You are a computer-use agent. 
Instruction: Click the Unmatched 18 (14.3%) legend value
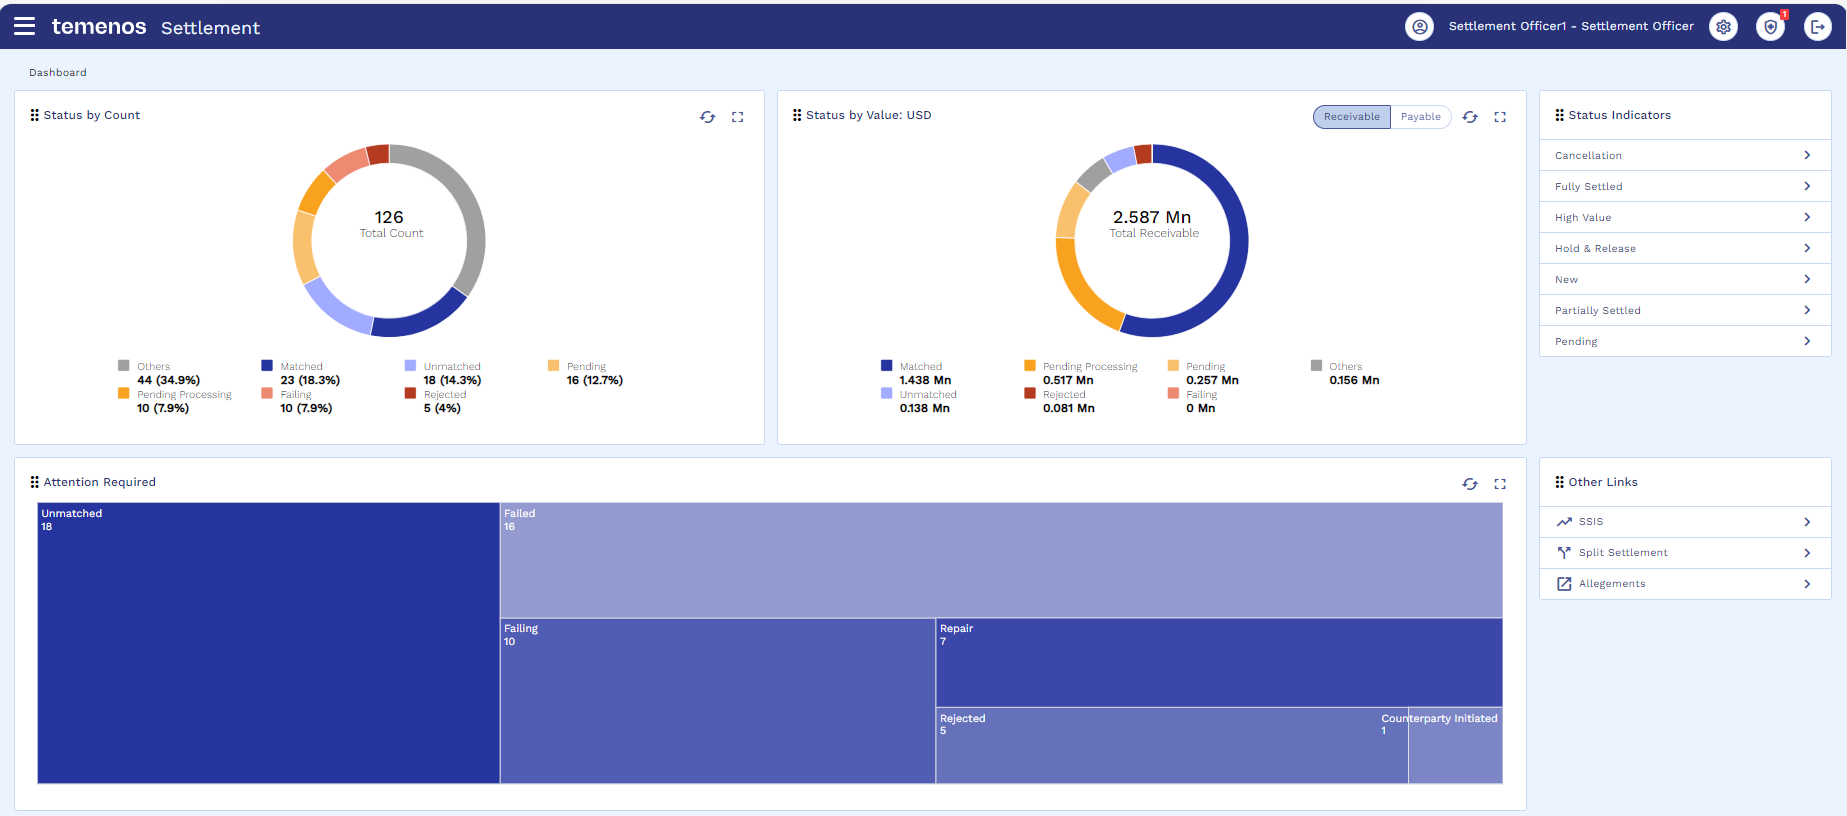(452, 381)
